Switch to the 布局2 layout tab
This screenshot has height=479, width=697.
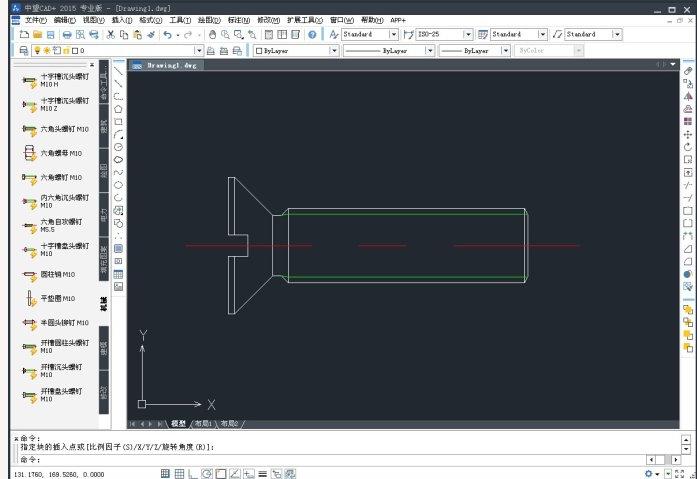pos(229,423)
